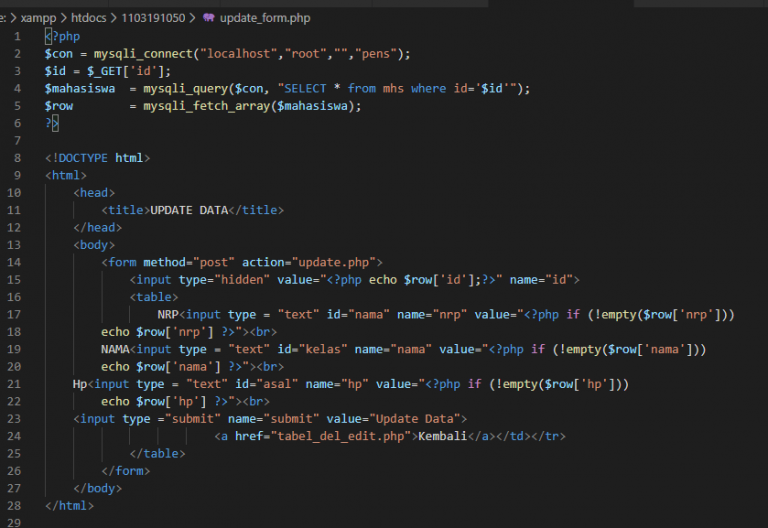Click line number 1 in the gutter
The image size is (768, 528).
(x=16, y=37)
